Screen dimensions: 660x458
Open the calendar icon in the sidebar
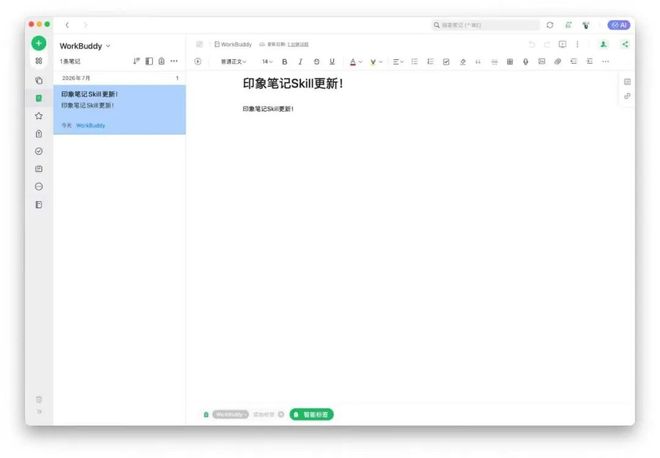pos(39,169)
